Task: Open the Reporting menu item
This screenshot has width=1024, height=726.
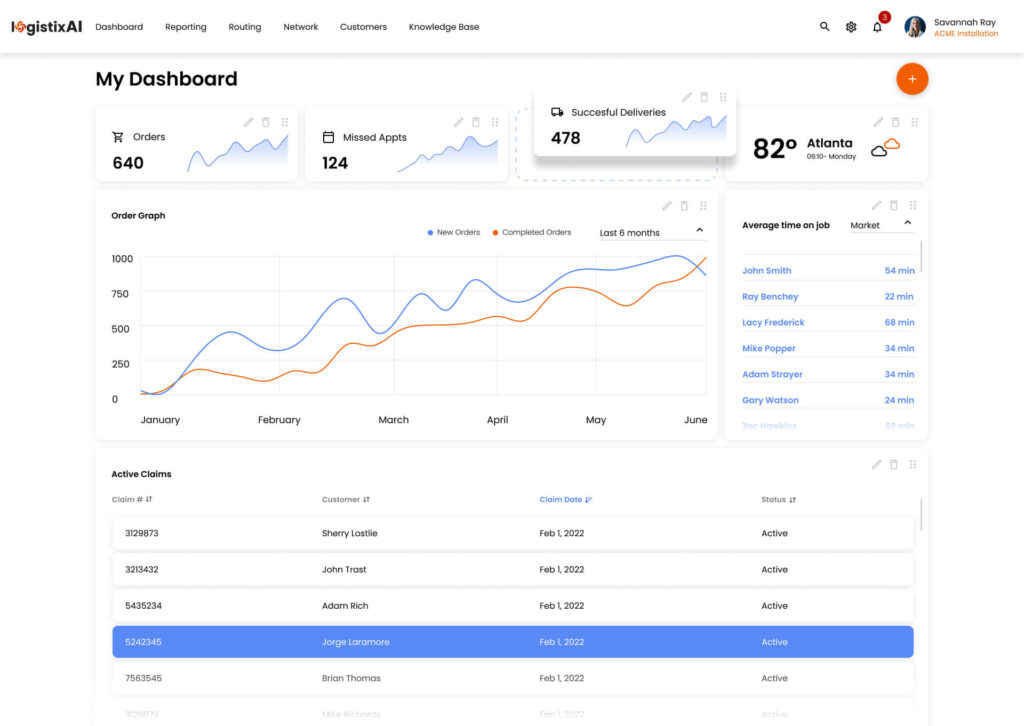Action: point(185,27)
